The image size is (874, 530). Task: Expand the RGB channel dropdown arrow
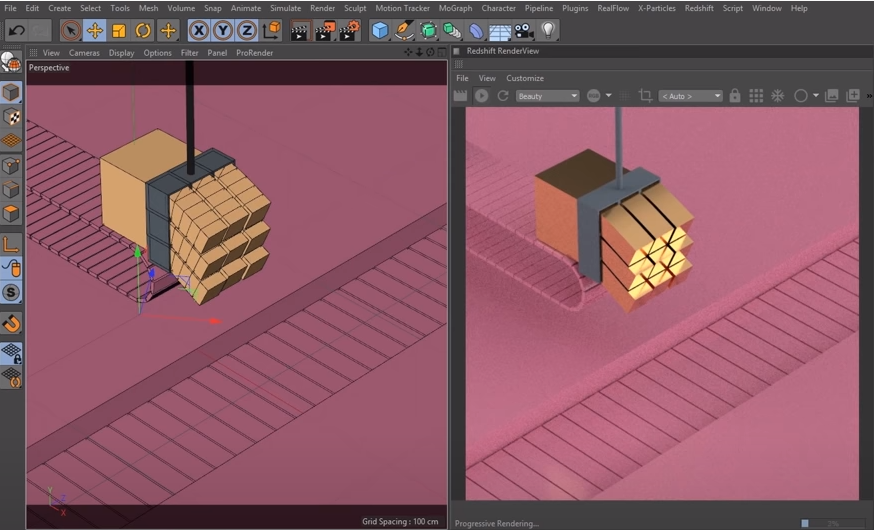click(609, 96)
